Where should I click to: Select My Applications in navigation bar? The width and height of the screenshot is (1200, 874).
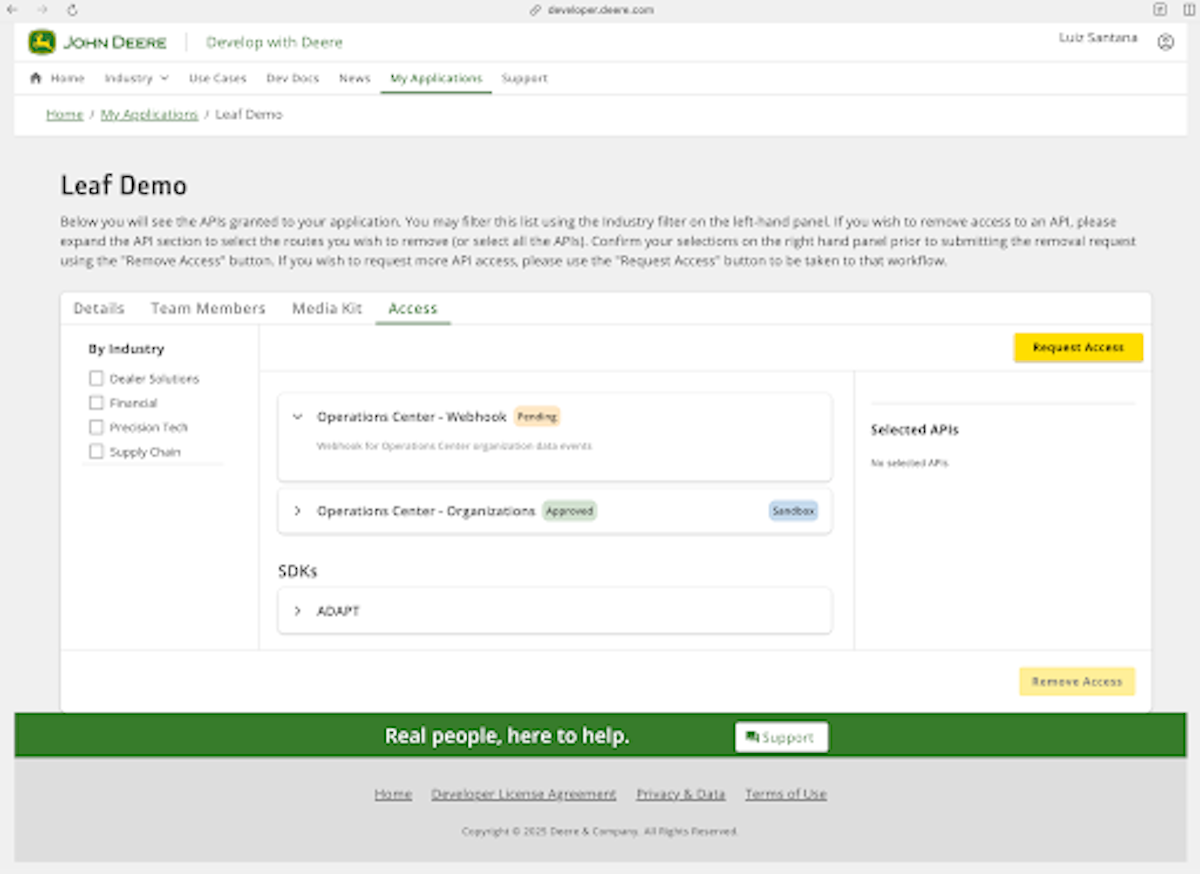pyautogui.click(x=436, y=78)
